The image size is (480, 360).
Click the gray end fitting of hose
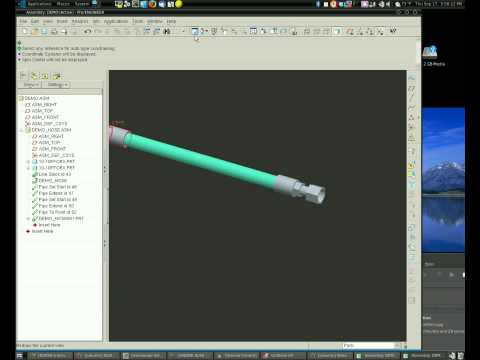pos(300,189)
